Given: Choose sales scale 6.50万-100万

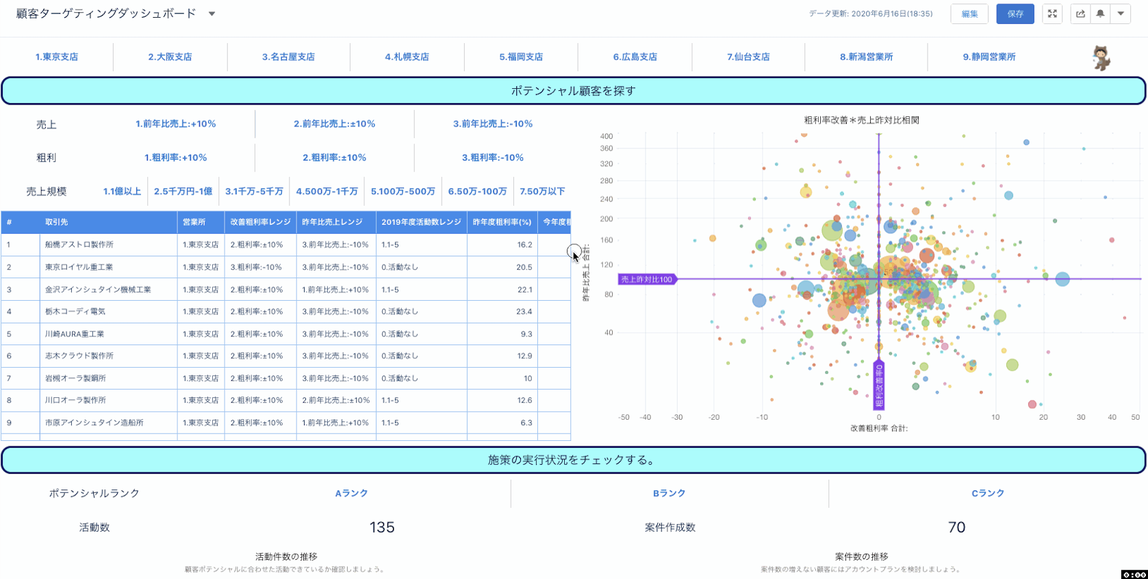Looking at the screenshot, I should 477,192.
